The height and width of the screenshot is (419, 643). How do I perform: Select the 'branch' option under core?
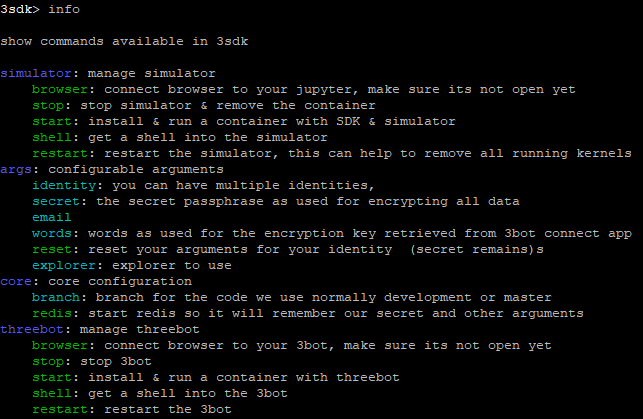coord(56,297)
